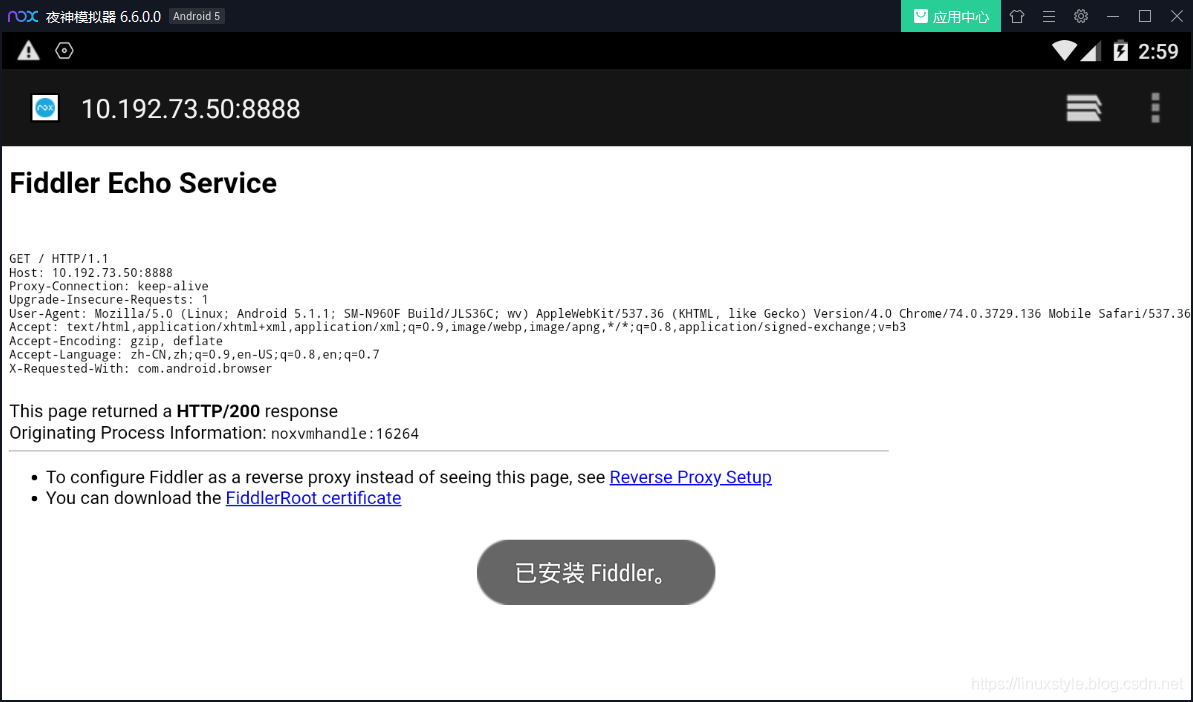Click the 夜神模拟器 6.6.0.0 title text
Screen dimensions: 1193x702
click(x=103, y=16)
